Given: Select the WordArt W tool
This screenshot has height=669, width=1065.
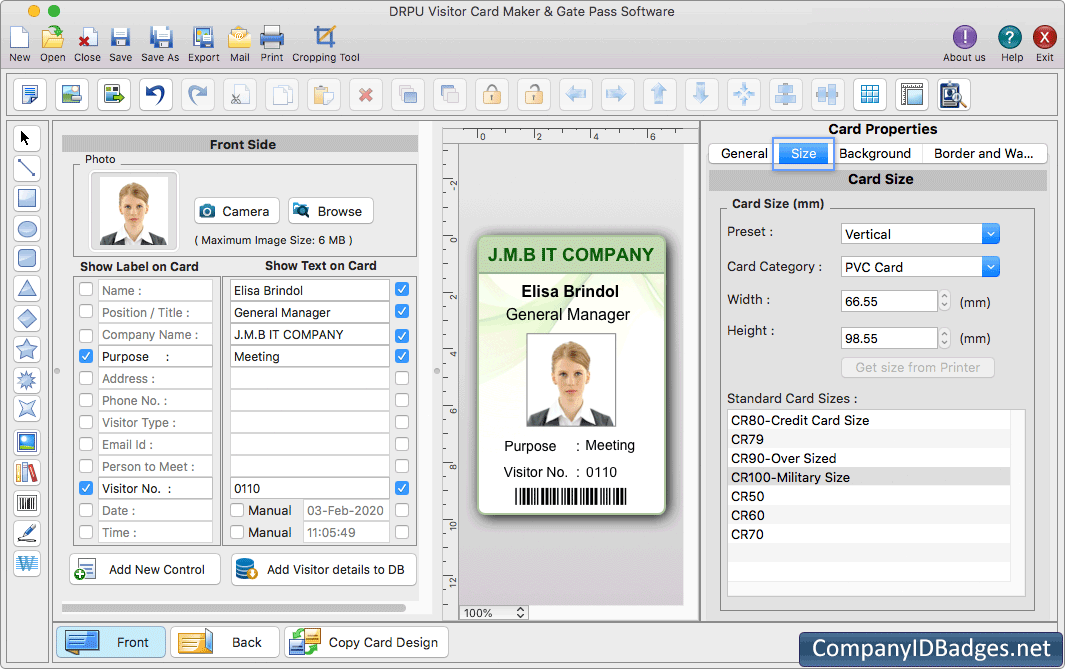Looking at the screenshot, I should point(26,563).
